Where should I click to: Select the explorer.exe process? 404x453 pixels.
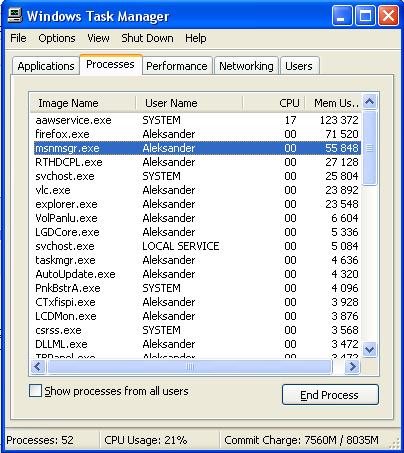[197, 204]
